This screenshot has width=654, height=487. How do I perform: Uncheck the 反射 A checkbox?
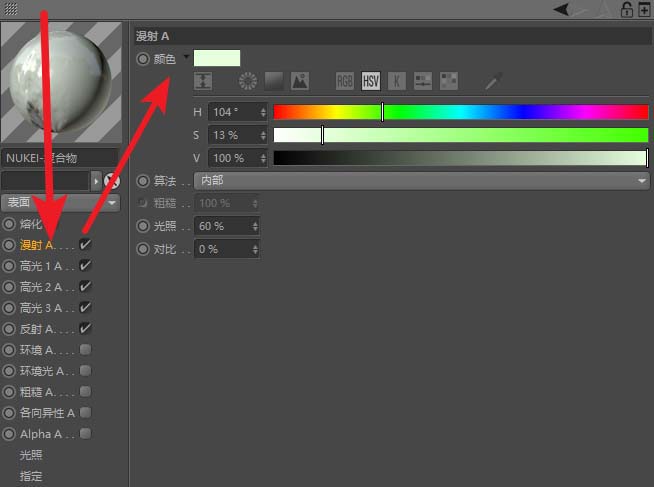pos(86,328)
